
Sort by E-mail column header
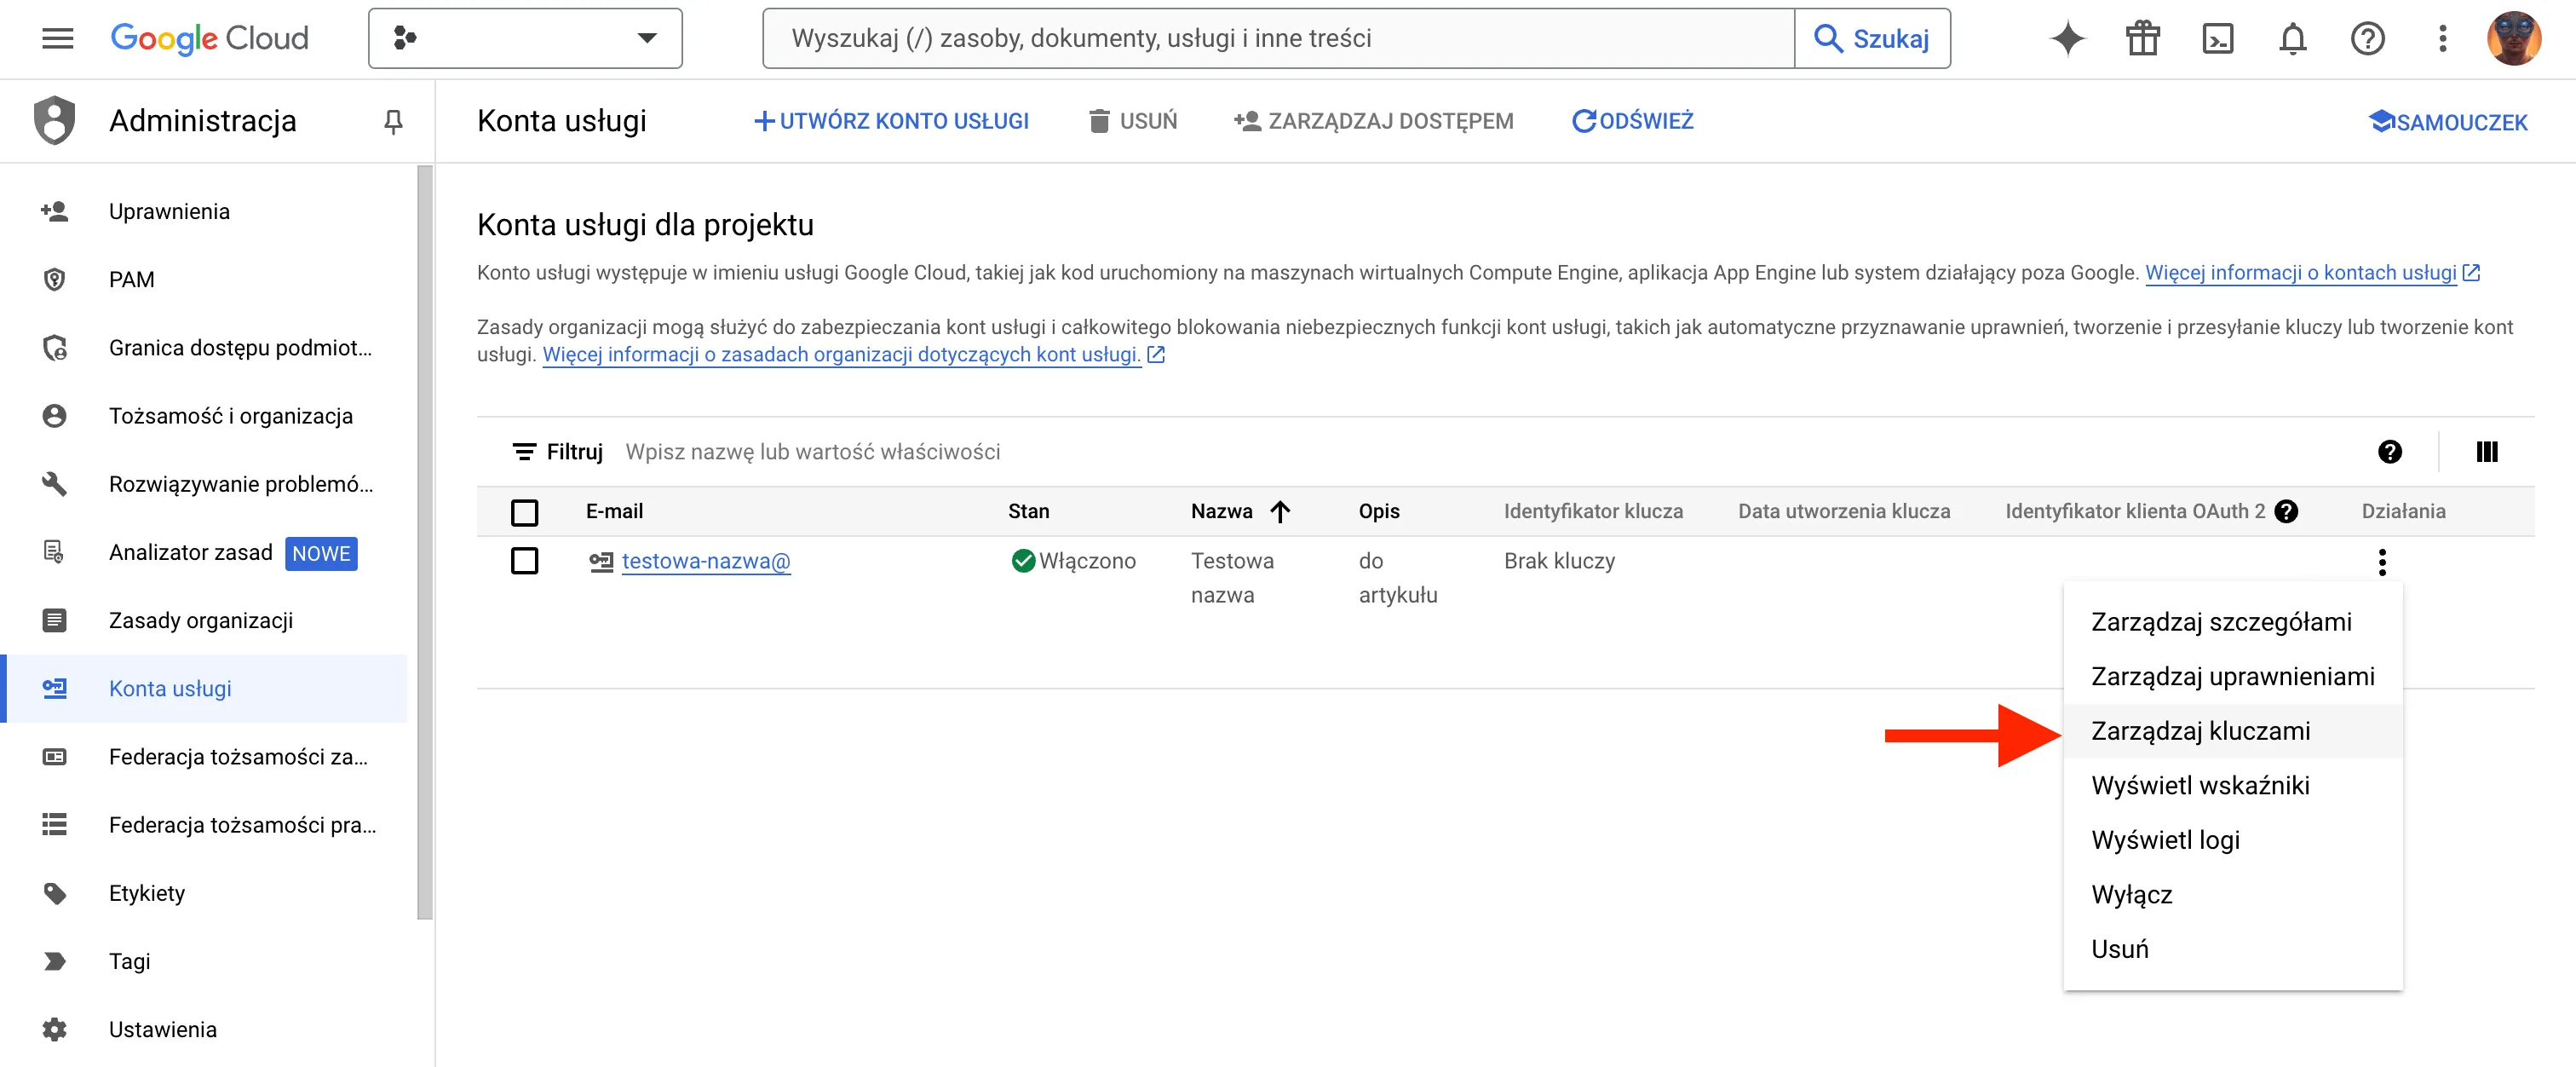tap(614, 511)
